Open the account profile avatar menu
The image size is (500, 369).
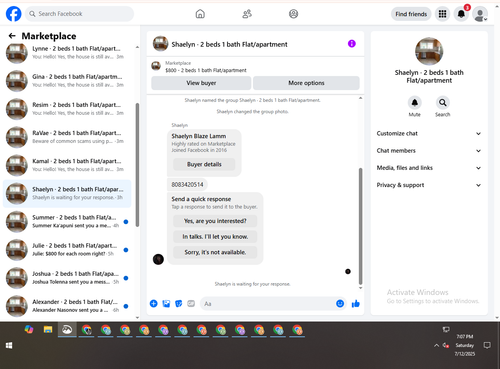[480, 14]
